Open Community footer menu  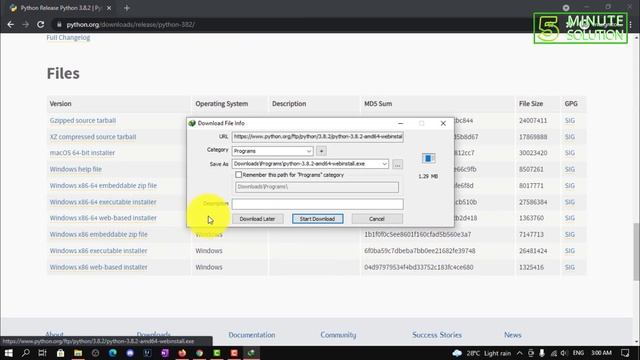tap(338, 335)
